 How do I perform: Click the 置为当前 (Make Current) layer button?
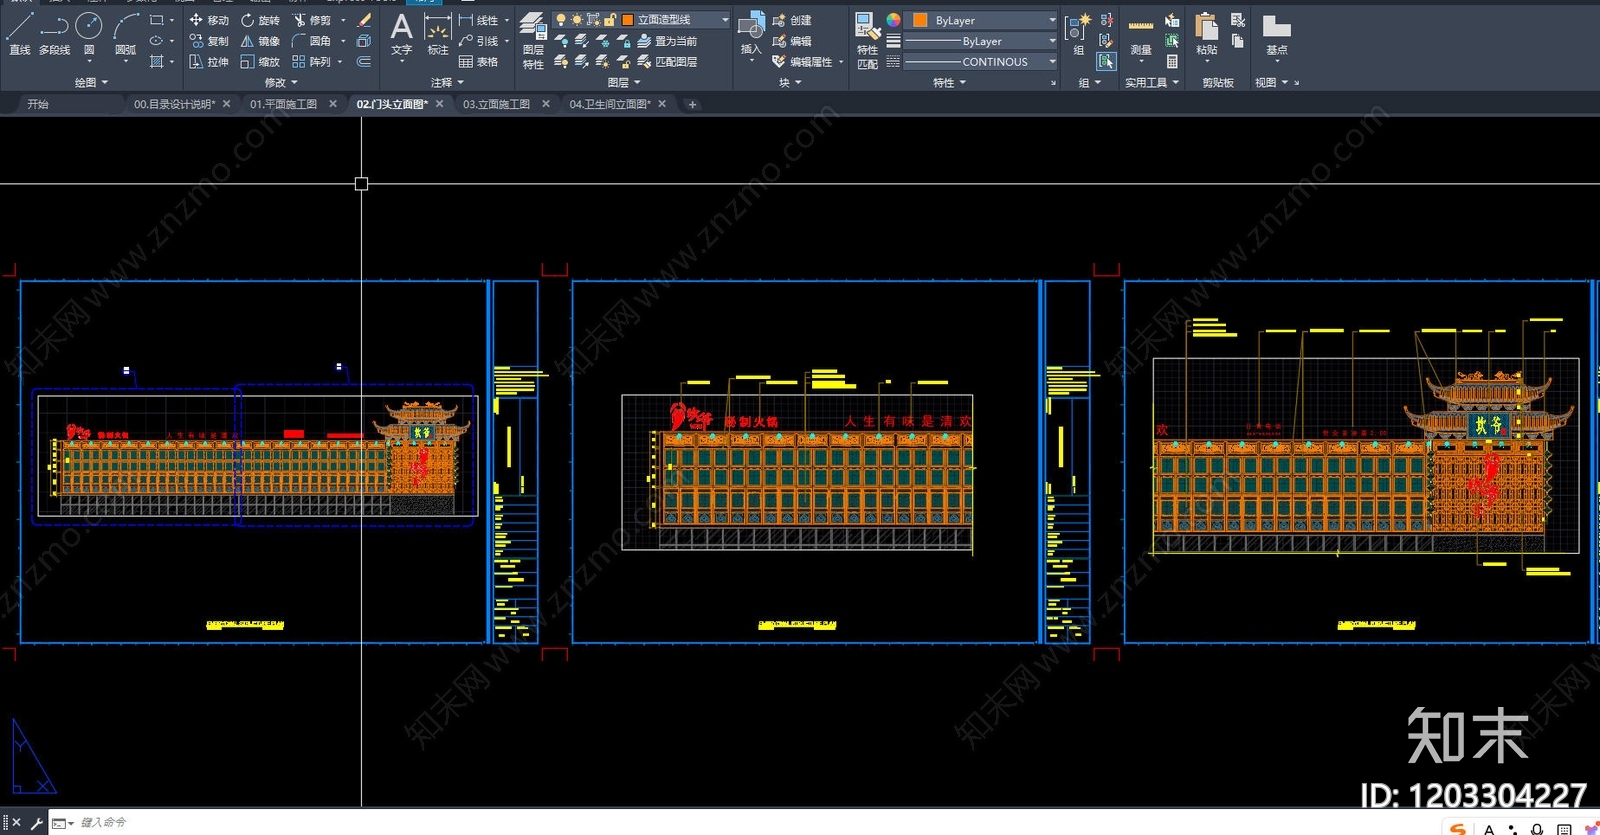667,41
